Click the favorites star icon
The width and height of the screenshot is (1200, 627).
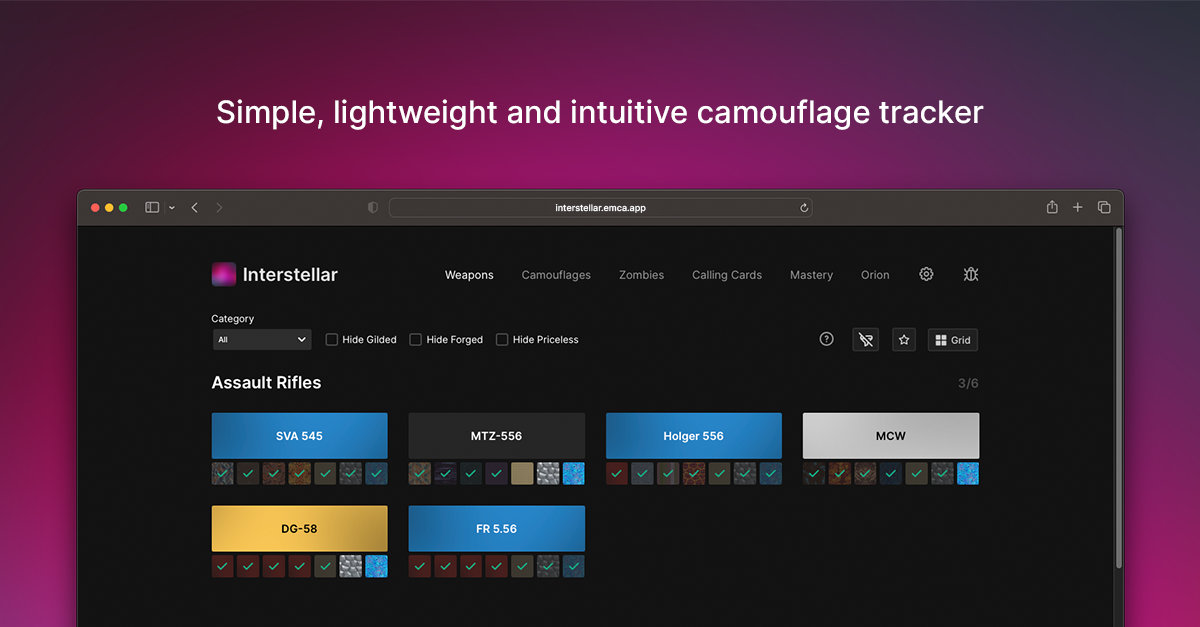(904, 340)
